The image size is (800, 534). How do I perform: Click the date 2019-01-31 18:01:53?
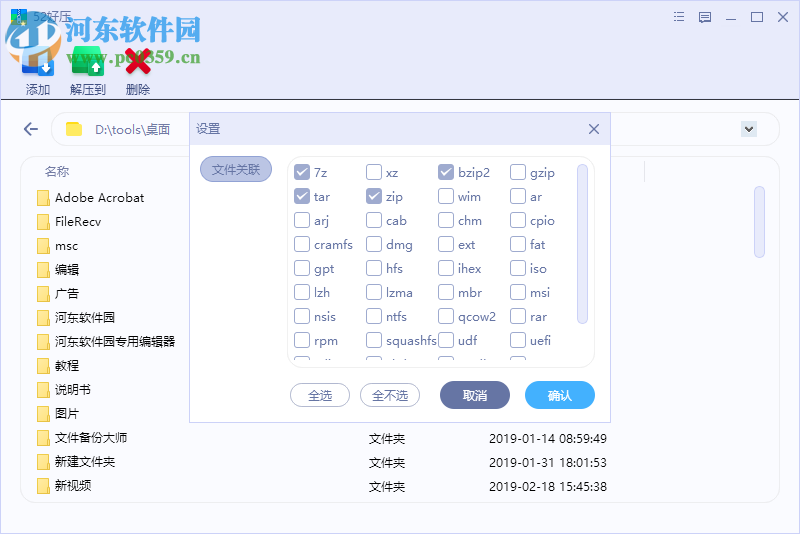(x=548, y=463)
